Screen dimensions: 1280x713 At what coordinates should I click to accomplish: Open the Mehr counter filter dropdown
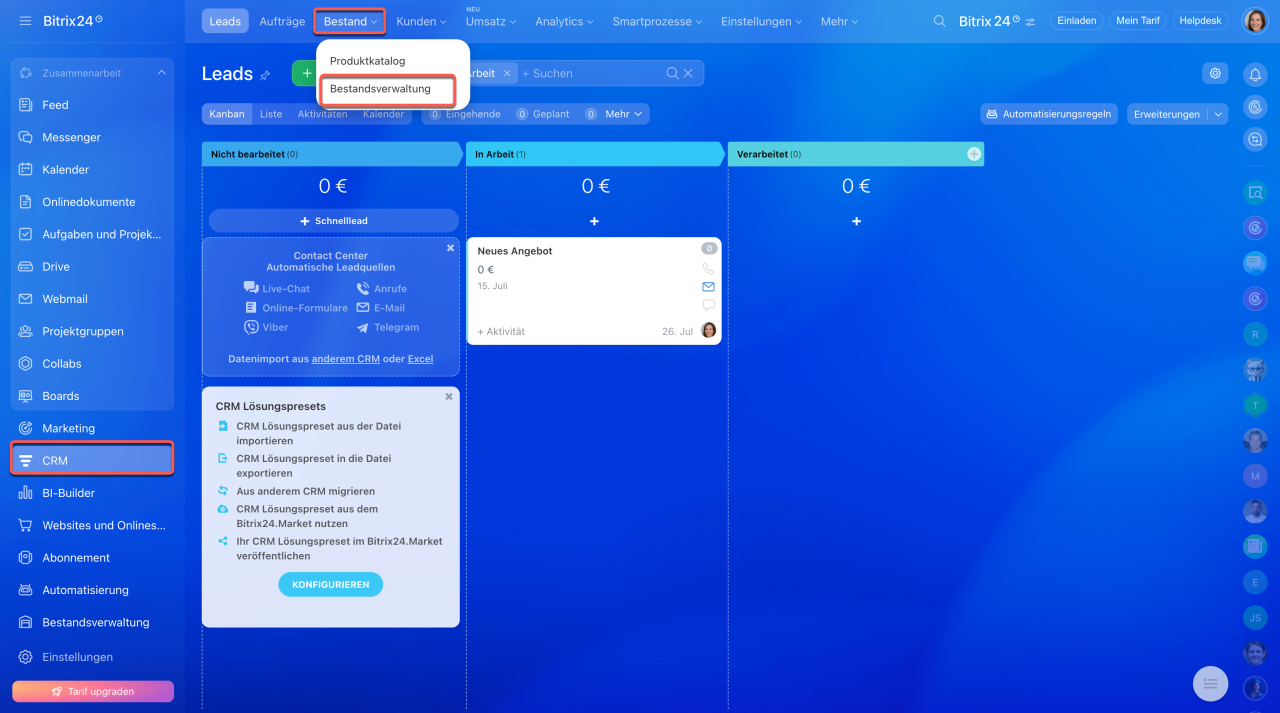(624, 114)
